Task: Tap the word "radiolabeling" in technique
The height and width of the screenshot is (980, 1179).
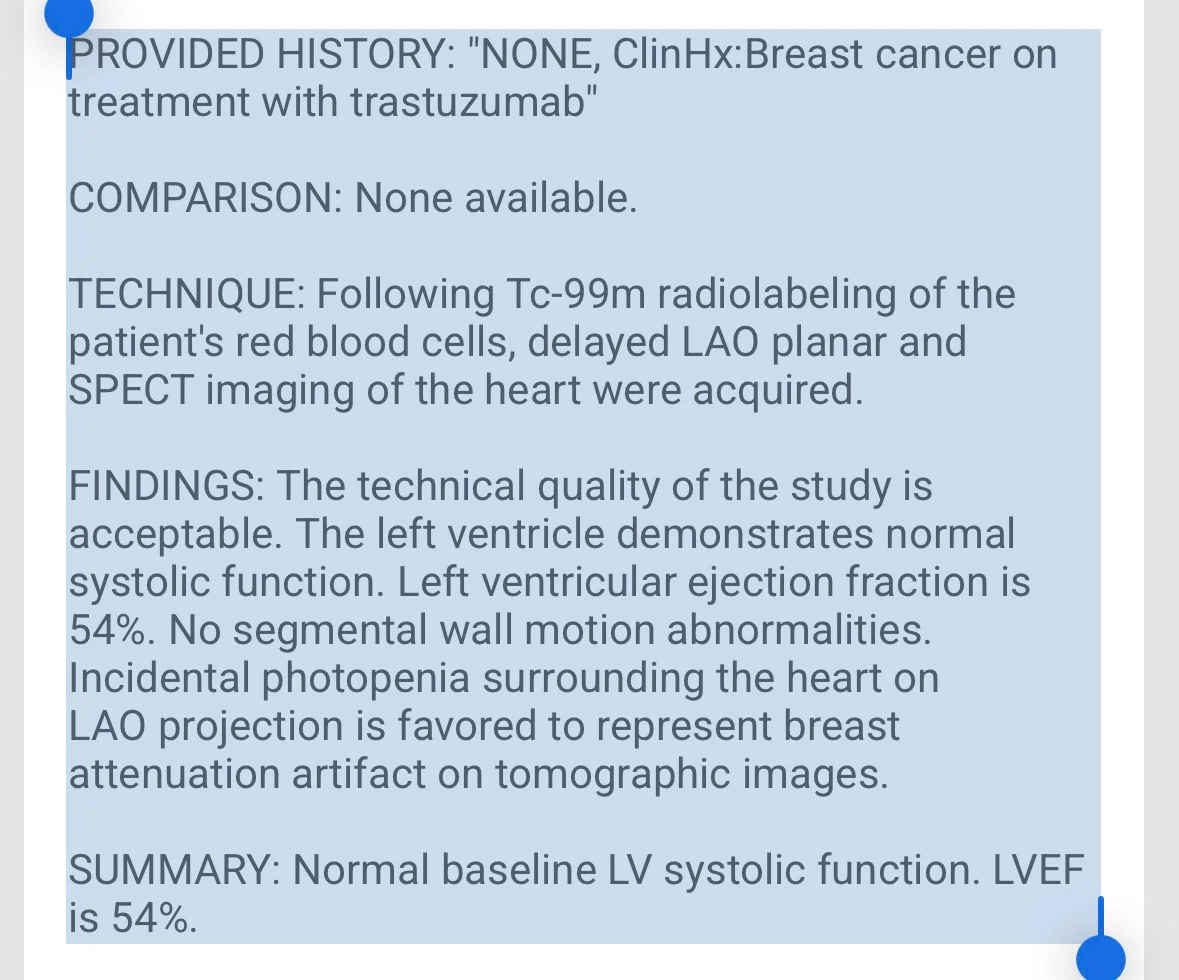Action: click(x=777, y=293)
